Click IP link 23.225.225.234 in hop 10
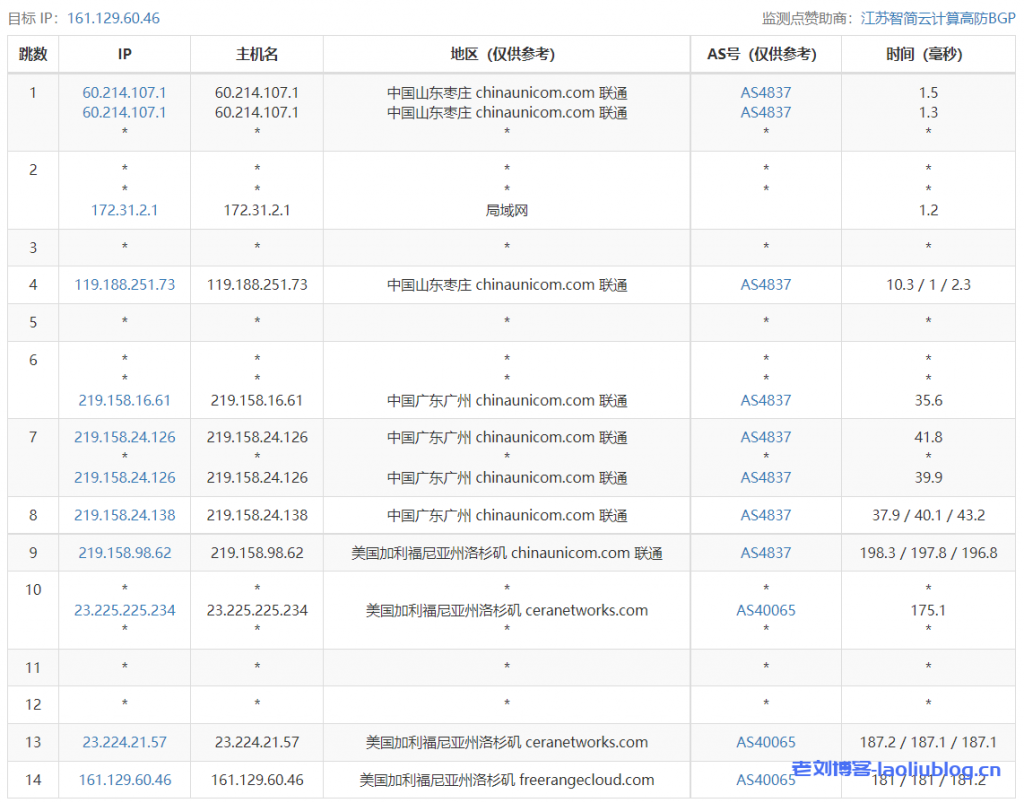 pyautogui.click(x=124, y=610)
